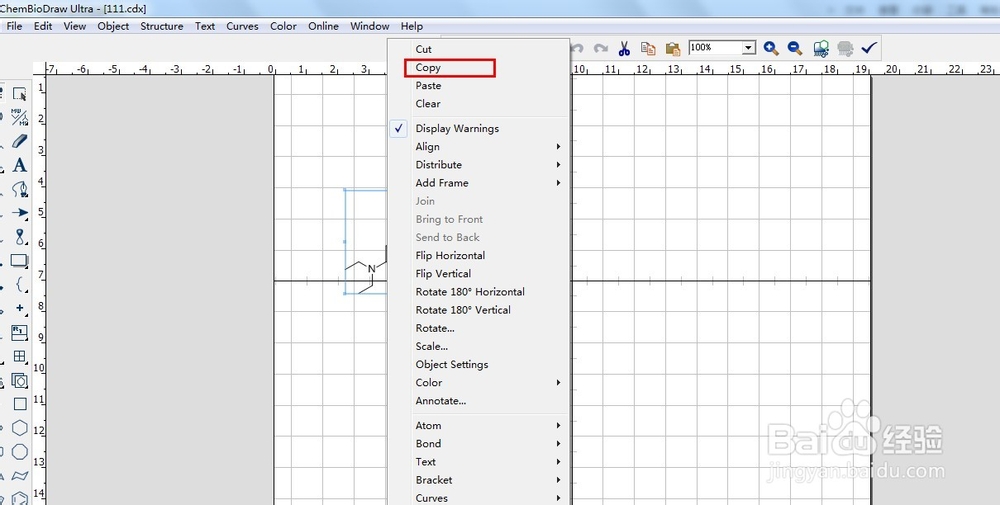1000x505 pixels.
Task: Select the Marquee selection tool
Action: 20,94
